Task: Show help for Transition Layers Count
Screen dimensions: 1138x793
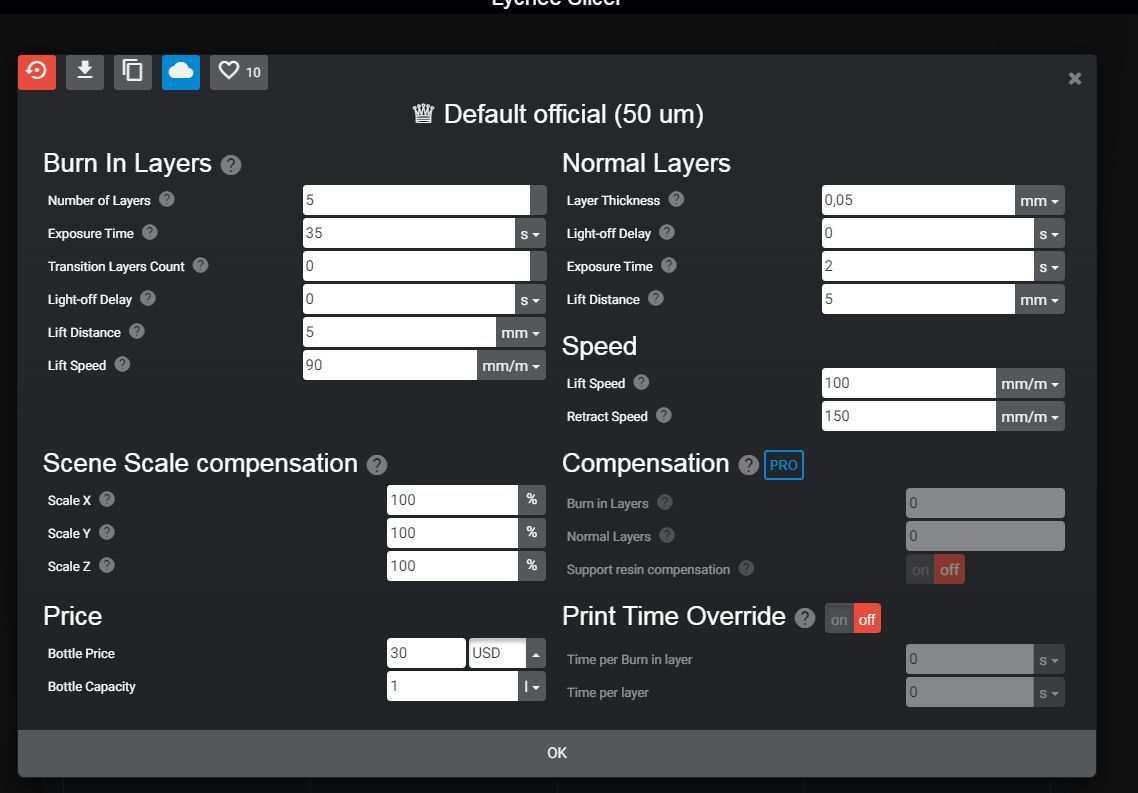Action: [x=200, y=266]
